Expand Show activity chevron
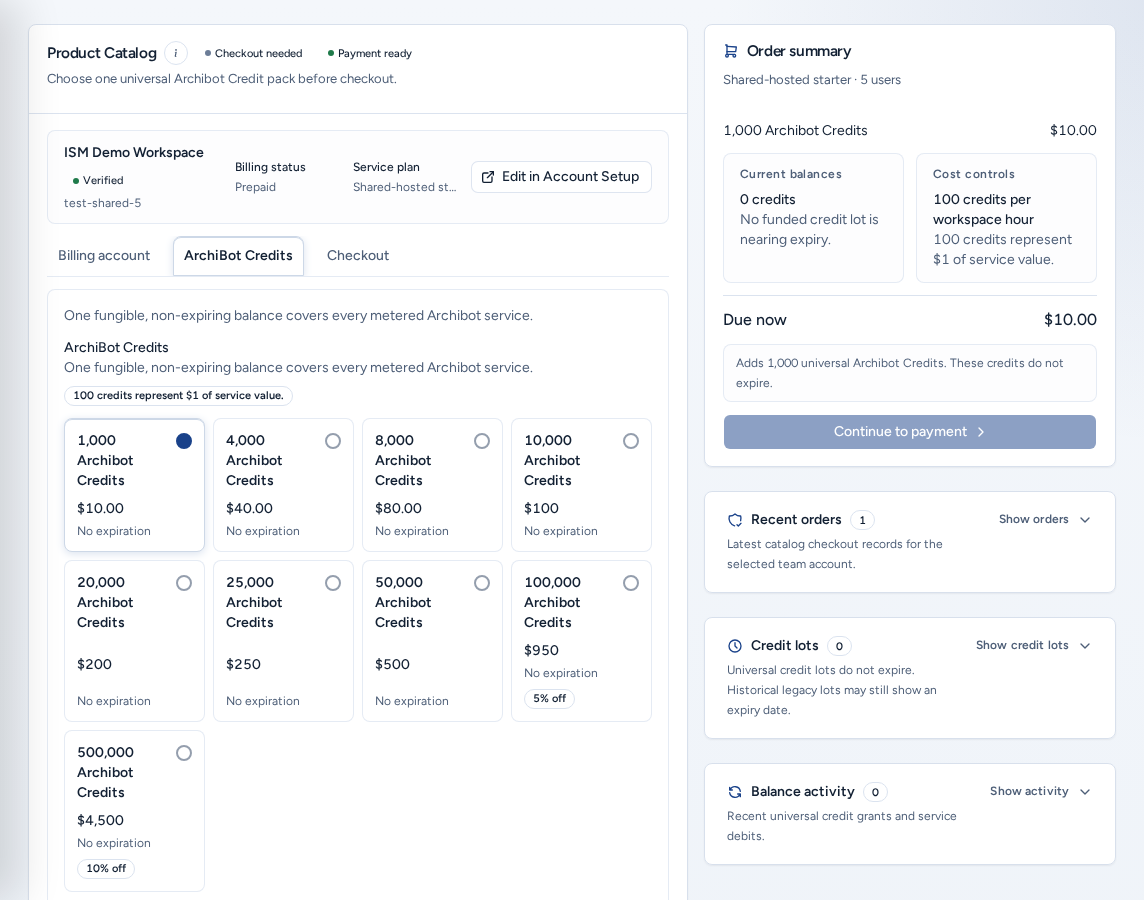Screen dimensions: 1144x900 pos(1085,792)
